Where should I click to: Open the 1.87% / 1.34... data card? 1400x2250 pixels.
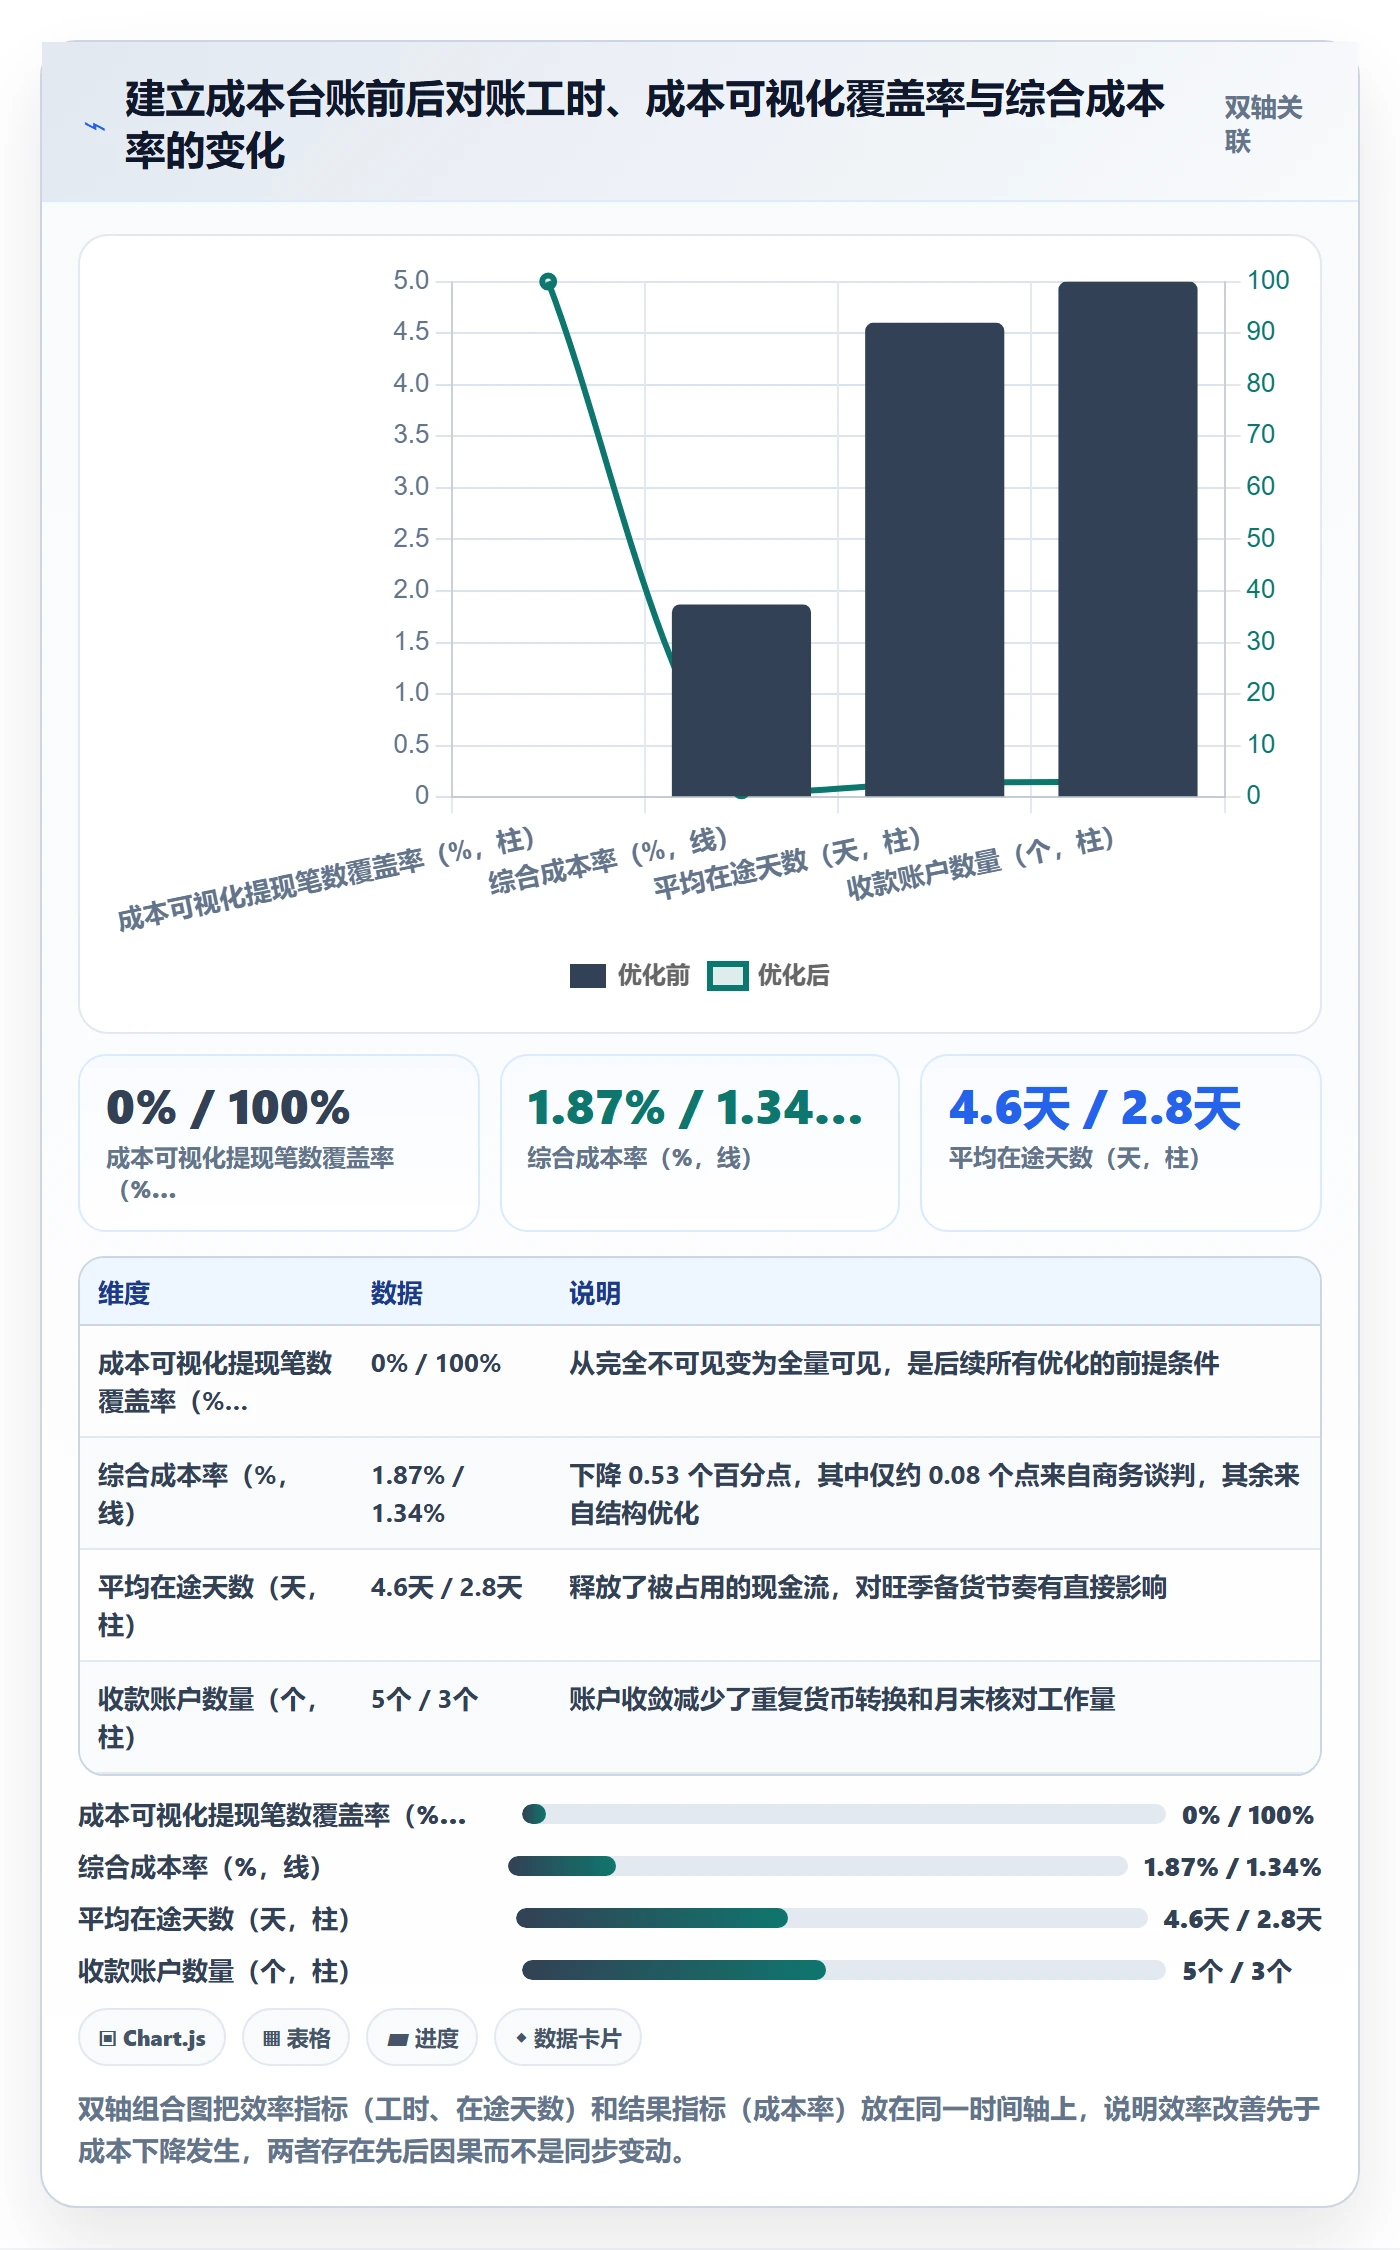click(700, 1143)
